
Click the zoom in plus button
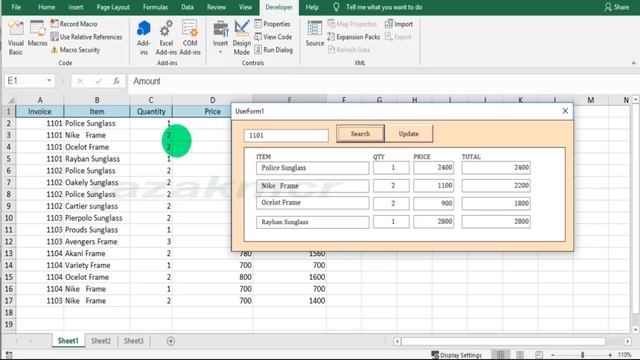point(610,355)
